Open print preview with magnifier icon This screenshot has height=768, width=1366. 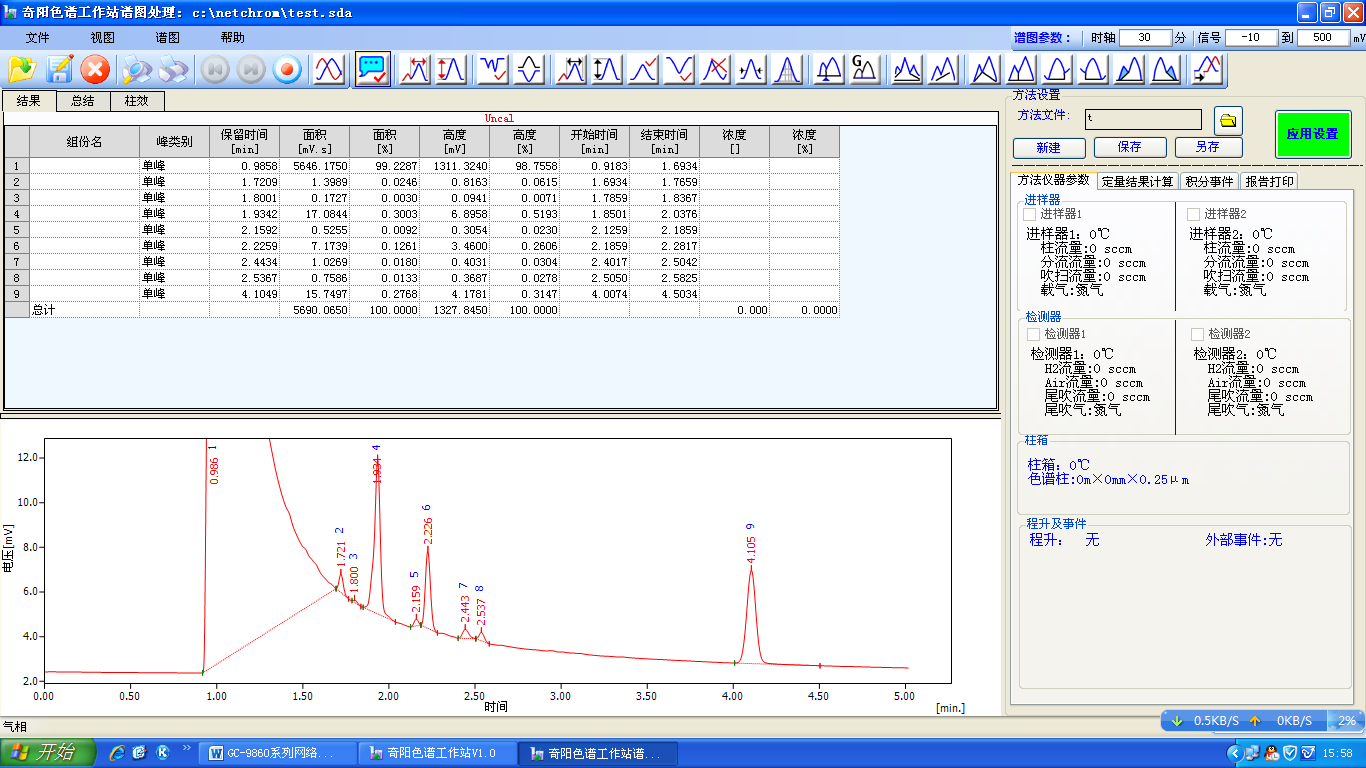pyautogui.click(x=136, y=69)
